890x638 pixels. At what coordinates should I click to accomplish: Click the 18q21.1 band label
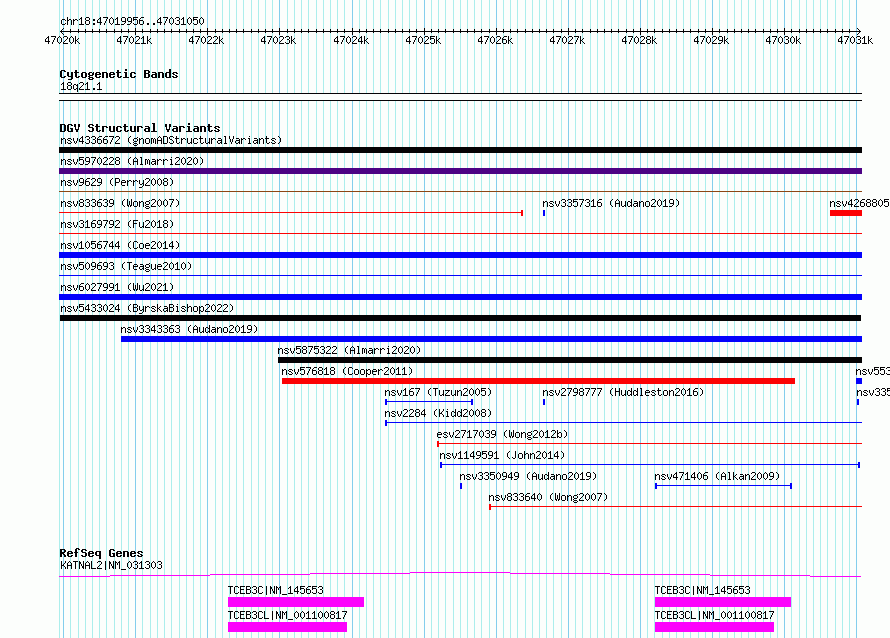[81, 86]
